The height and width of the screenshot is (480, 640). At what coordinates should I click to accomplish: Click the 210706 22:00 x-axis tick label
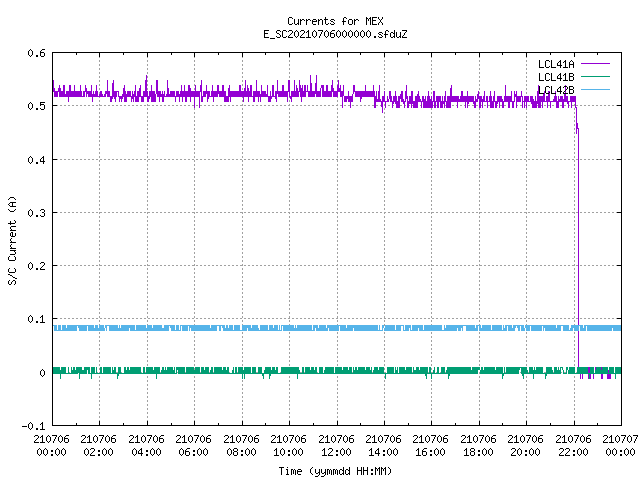pyautogui.click(x=573, y=445)
